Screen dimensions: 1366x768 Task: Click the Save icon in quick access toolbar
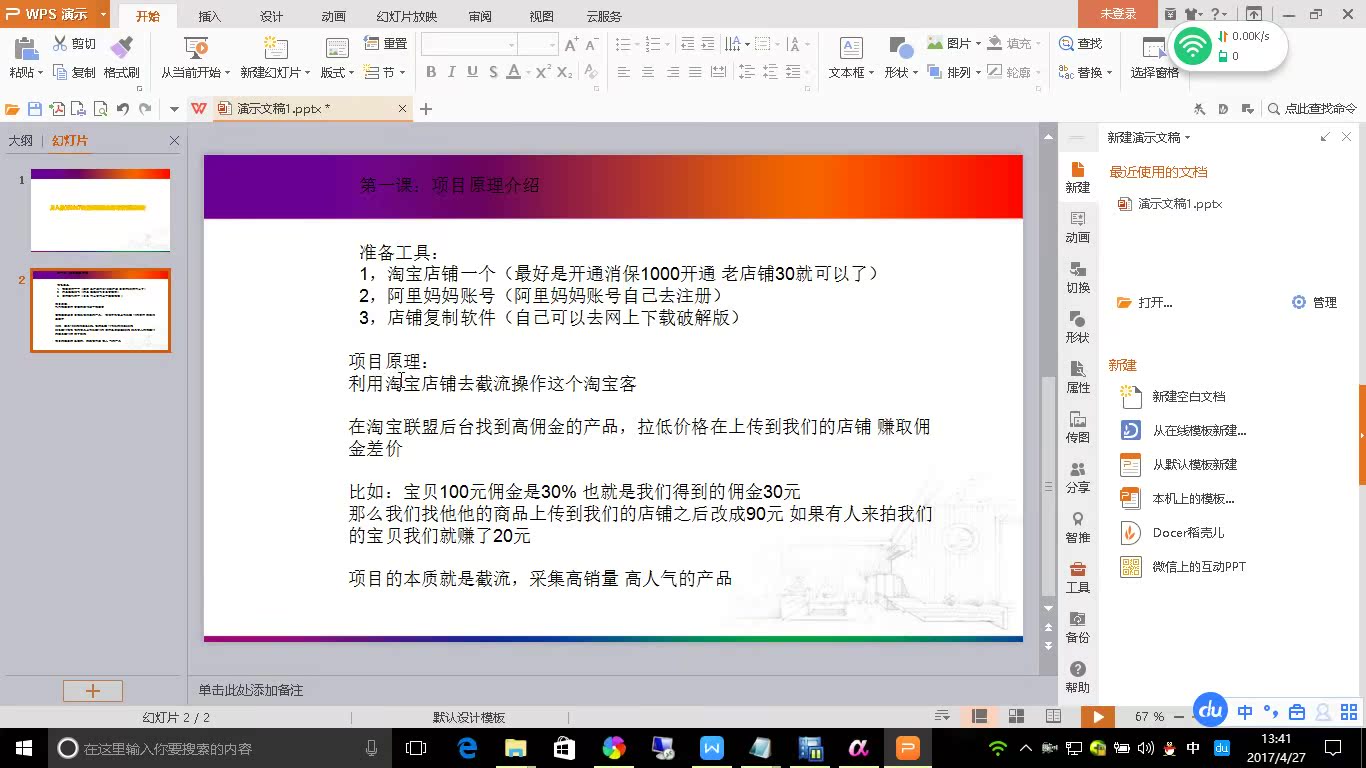pos(35,109)
